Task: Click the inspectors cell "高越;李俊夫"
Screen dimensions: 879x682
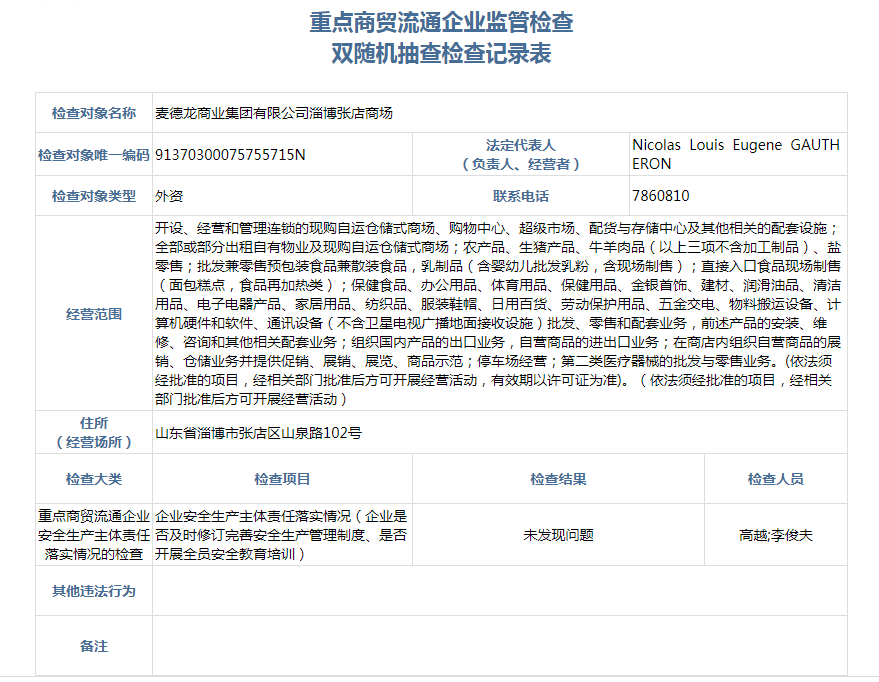Action: pos(776,535)
